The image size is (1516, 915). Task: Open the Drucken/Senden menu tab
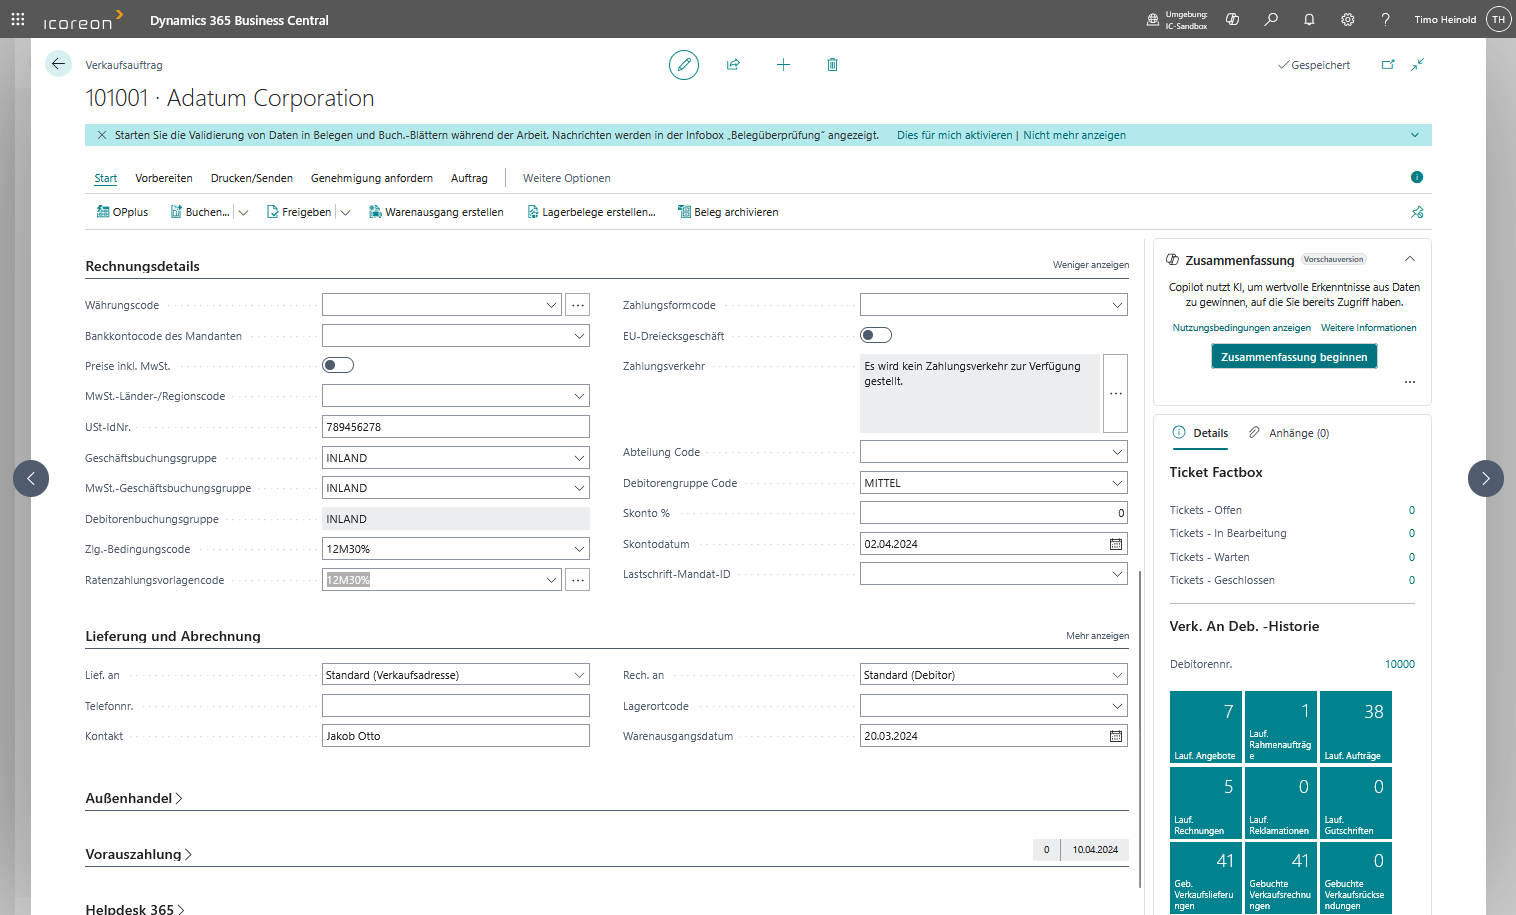point(252,178)
